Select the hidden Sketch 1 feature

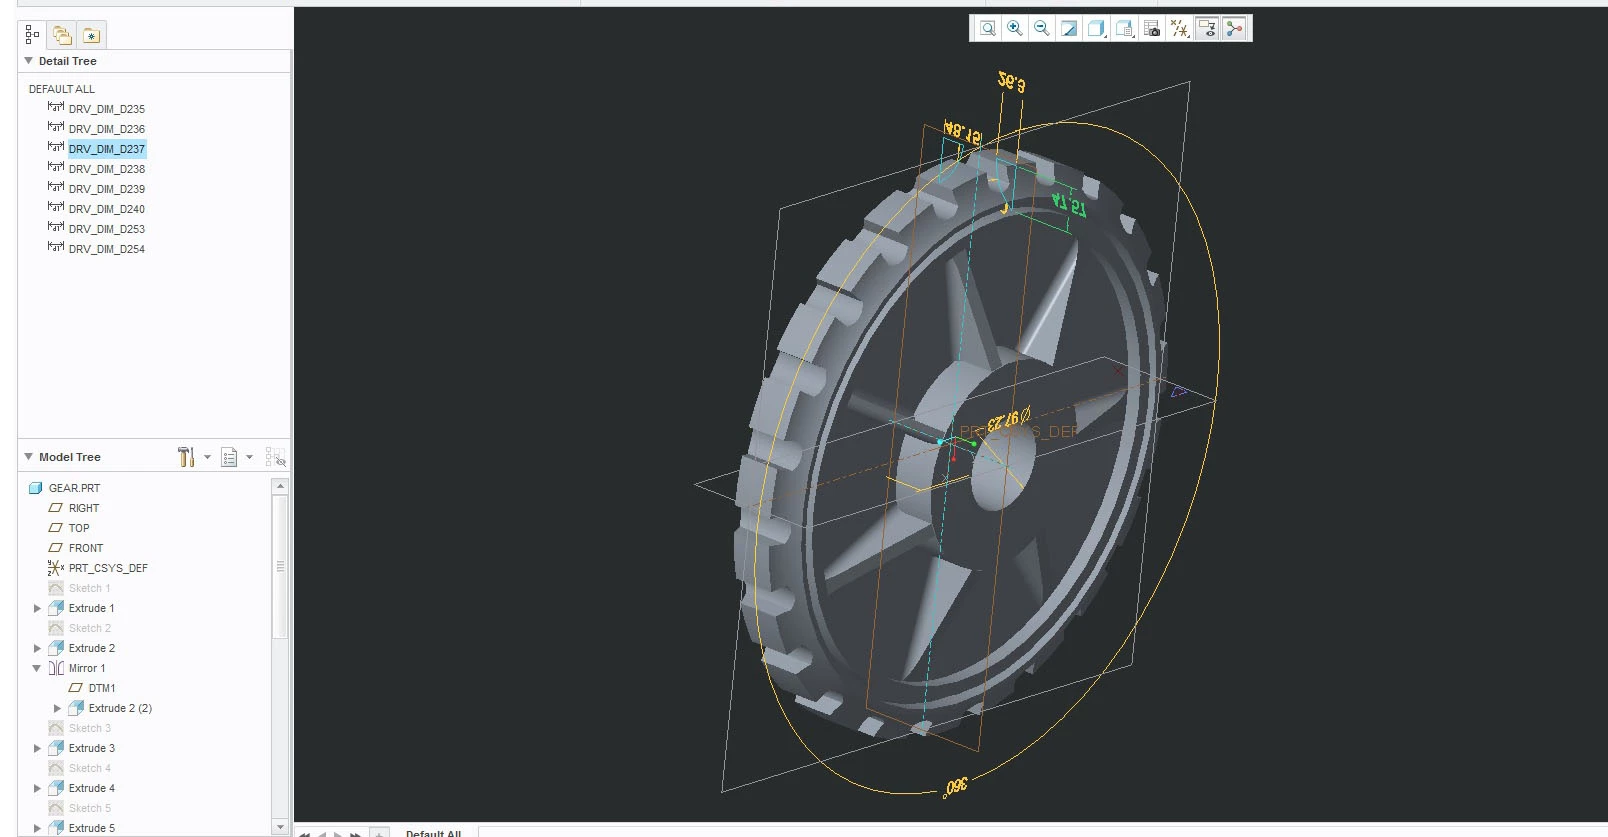(90, 588)
